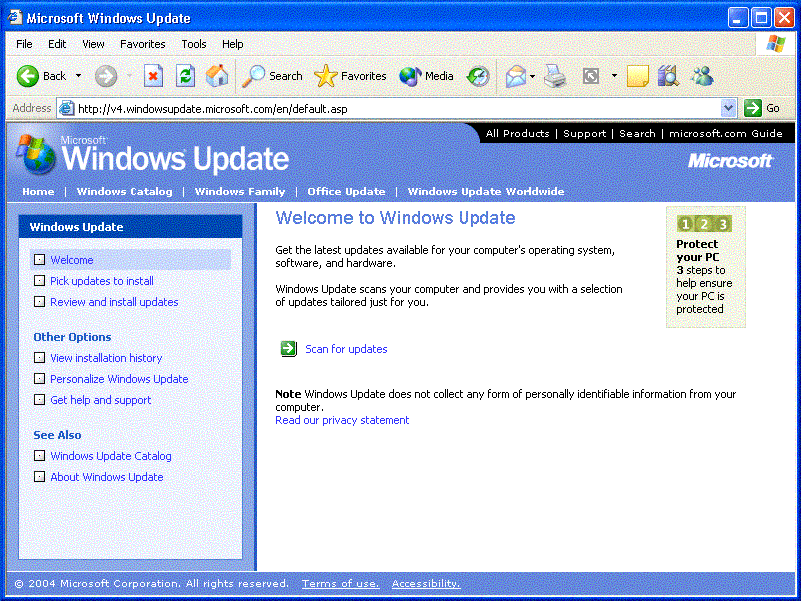Open the Help menu

232,44
